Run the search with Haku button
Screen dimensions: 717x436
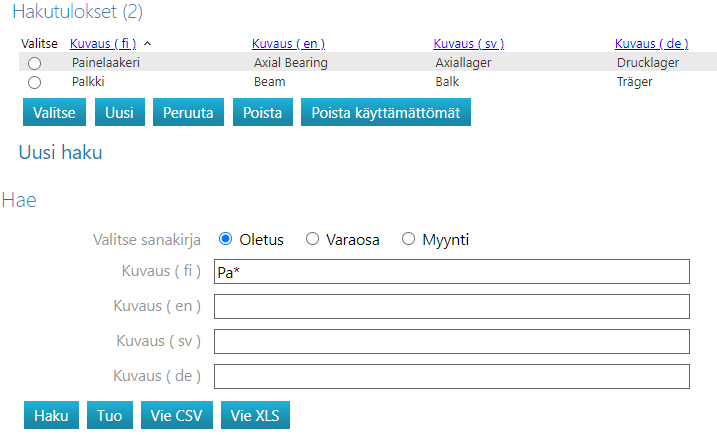point(51,415)
